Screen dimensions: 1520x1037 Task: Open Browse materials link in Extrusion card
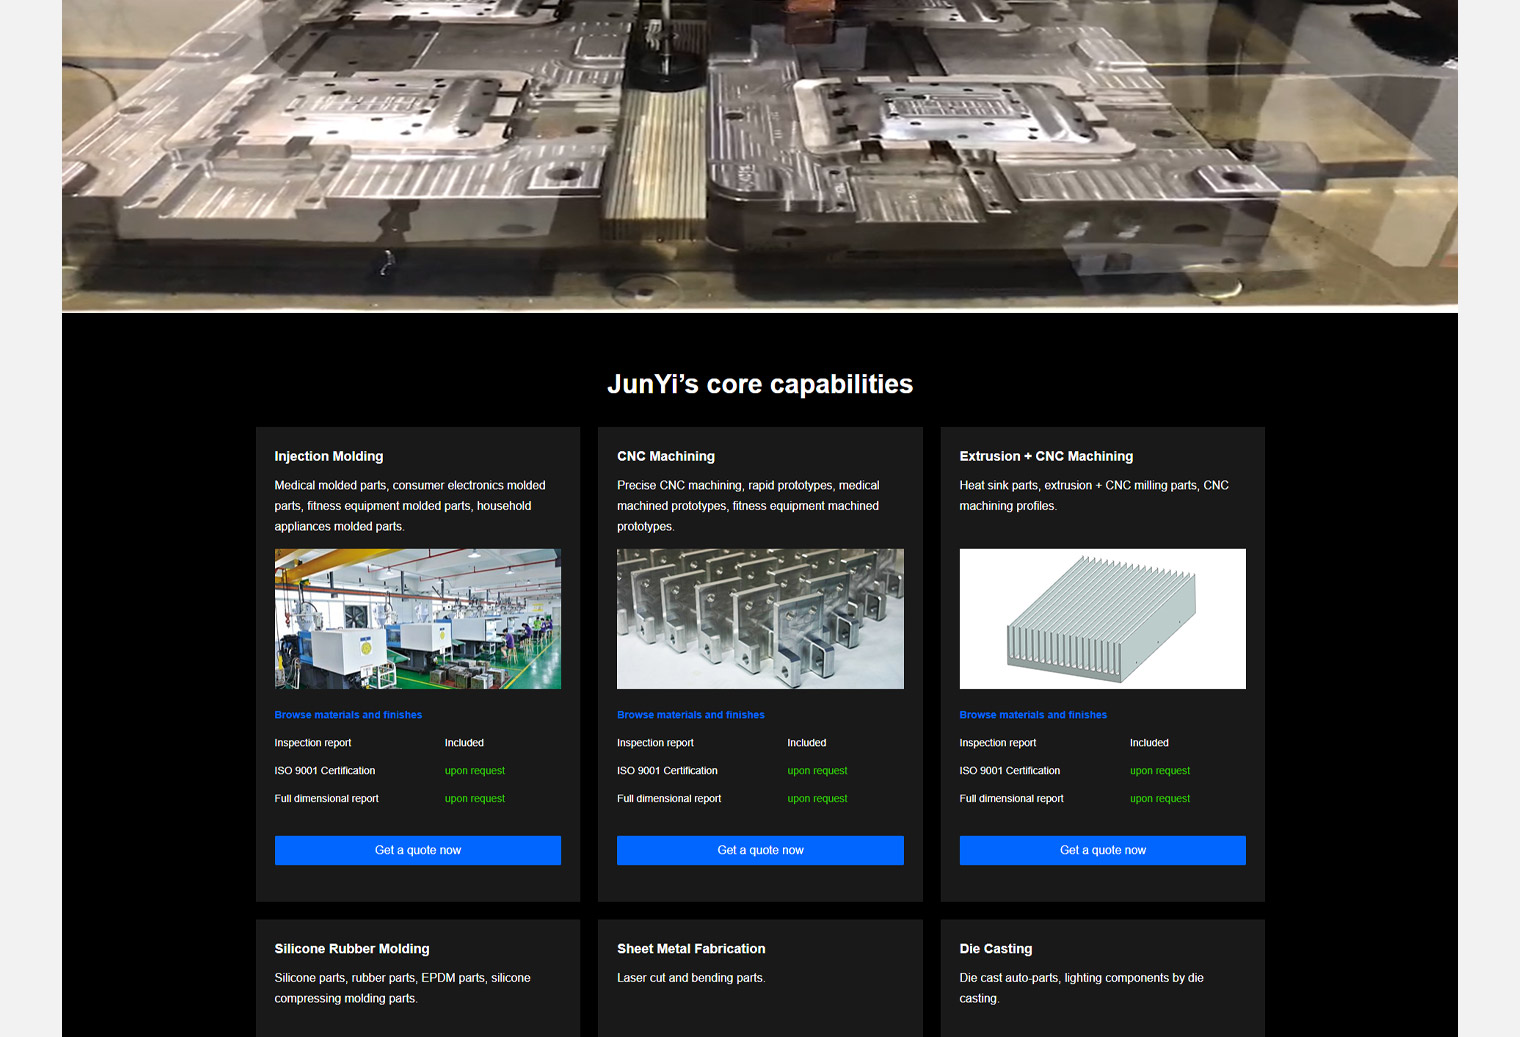tap(1033, 715)
